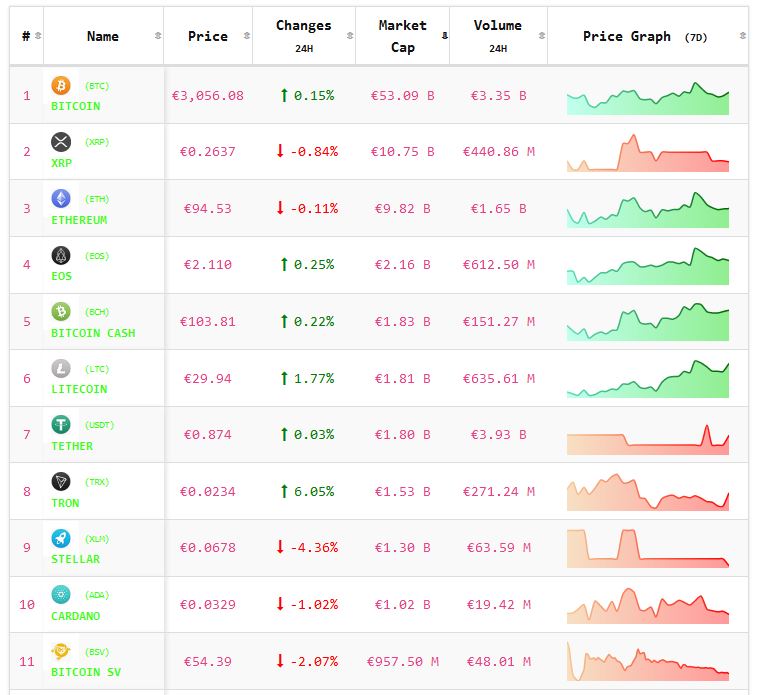Select the Ethereum diamond icon
The height and width of the screenshot is (695, 757).
61,198
